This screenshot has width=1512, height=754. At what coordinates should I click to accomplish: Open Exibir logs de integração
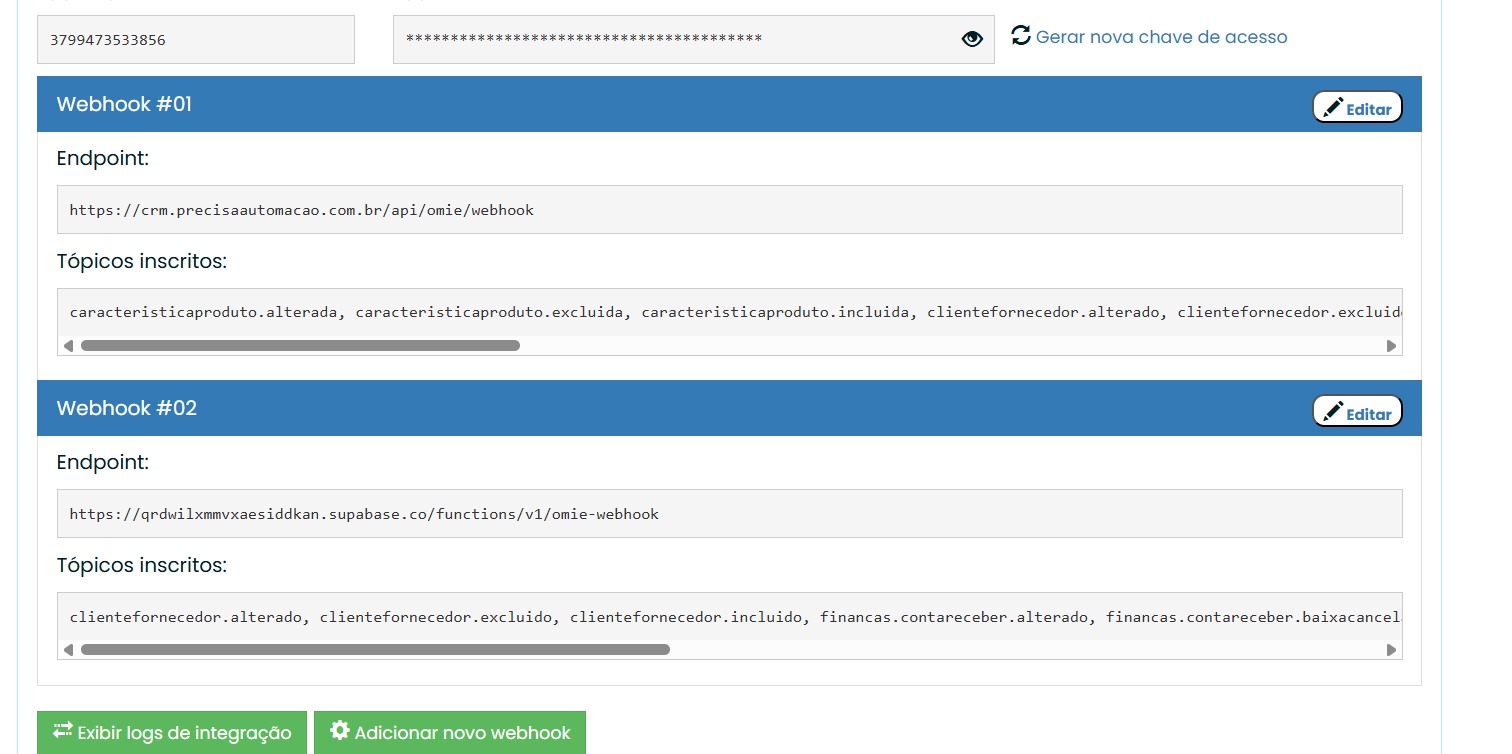pyautogui.click(x=171, y=732)
